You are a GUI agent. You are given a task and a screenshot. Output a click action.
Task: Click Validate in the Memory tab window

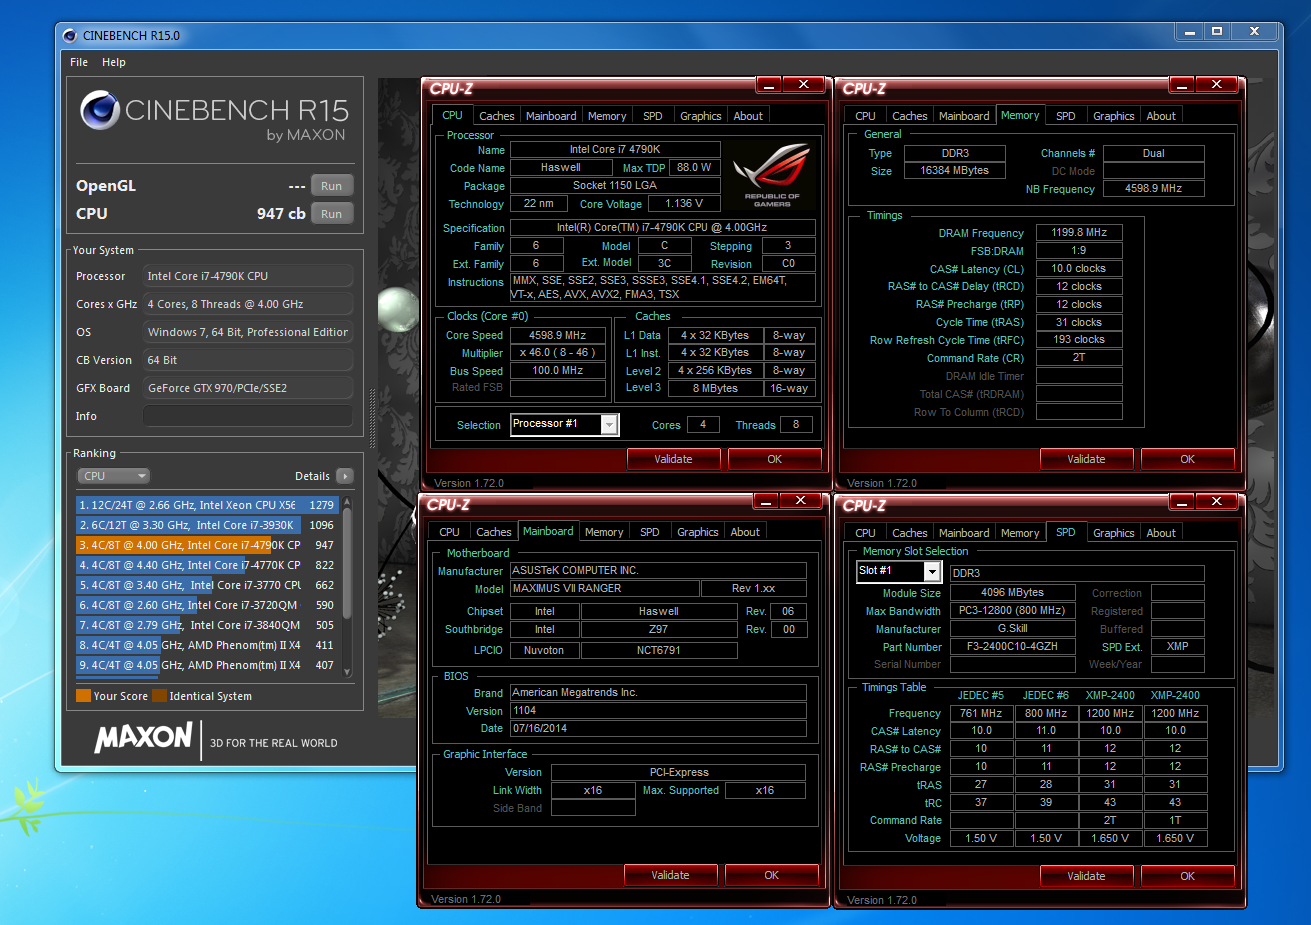tap(1086, 459)
